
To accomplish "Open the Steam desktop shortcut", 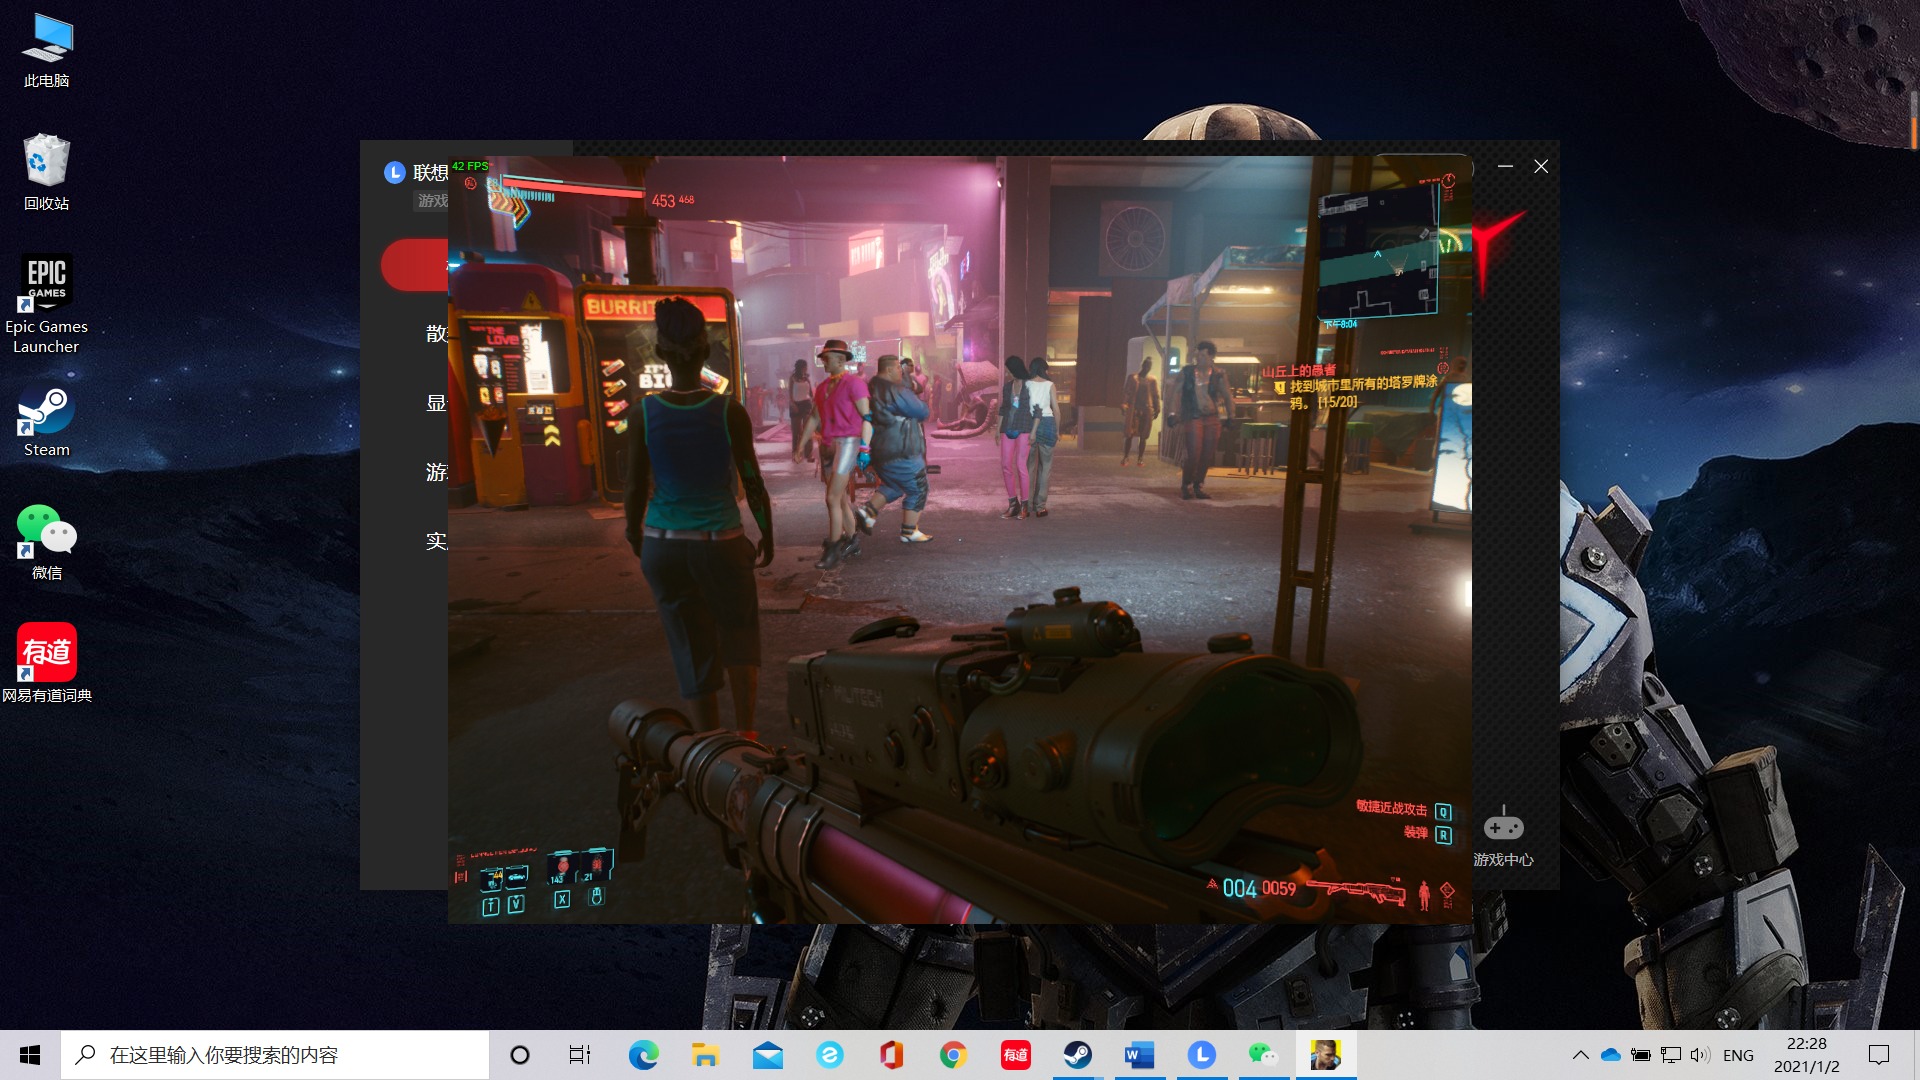I will click(47, 422).
